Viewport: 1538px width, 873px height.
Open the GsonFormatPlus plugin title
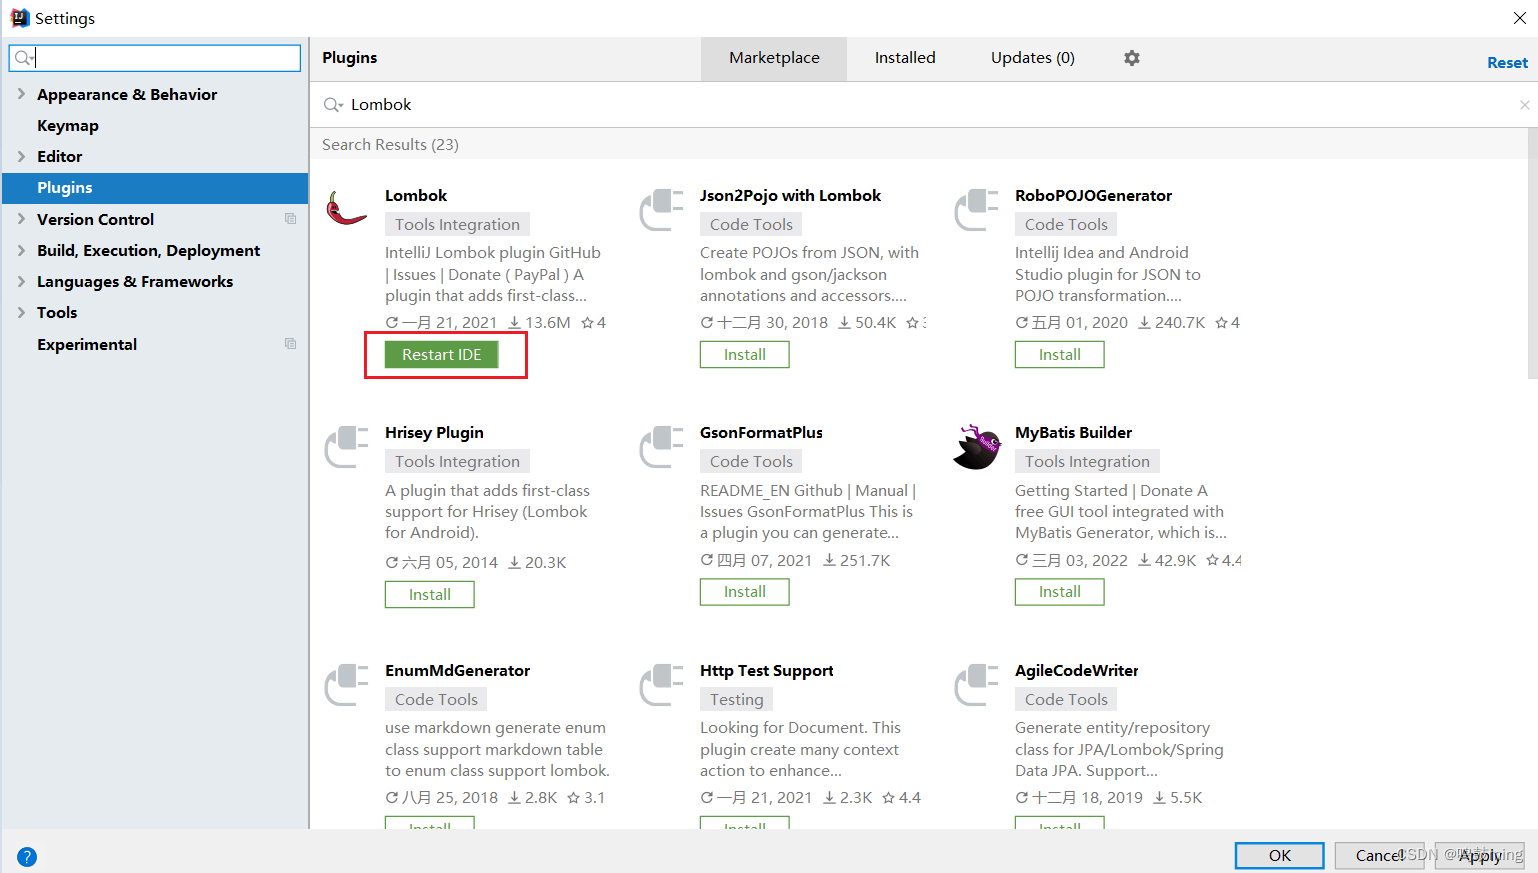[x=761, y=433]
